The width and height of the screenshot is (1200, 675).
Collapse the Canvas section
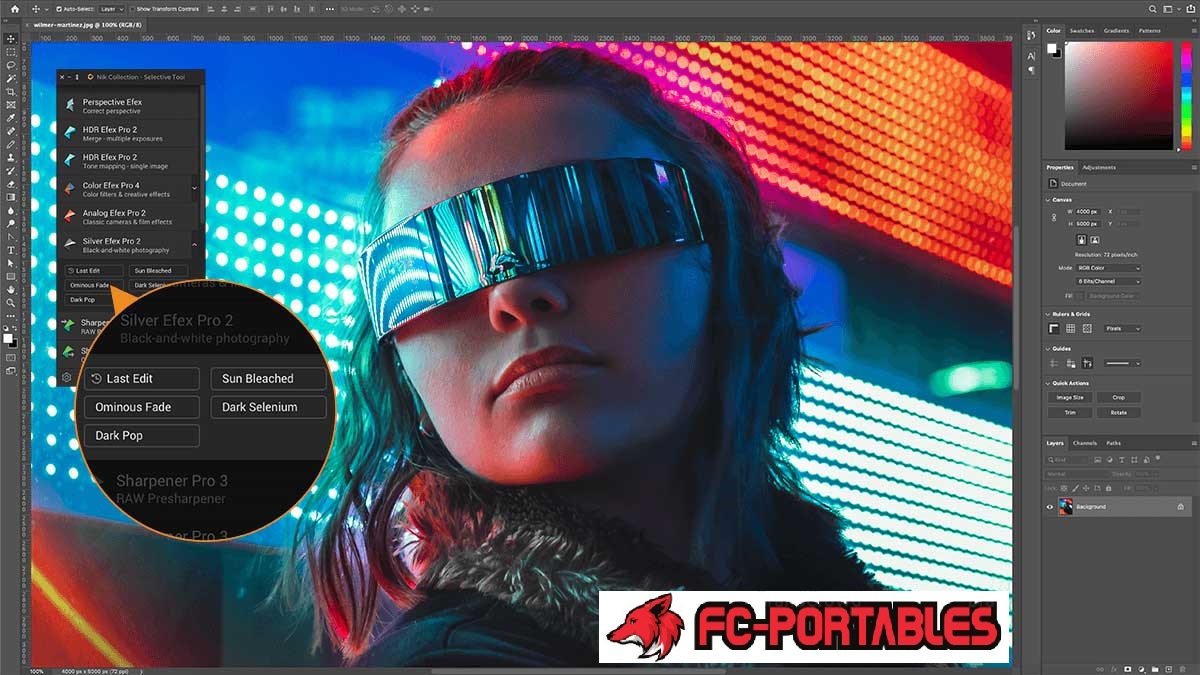[x=1047, y=200]
